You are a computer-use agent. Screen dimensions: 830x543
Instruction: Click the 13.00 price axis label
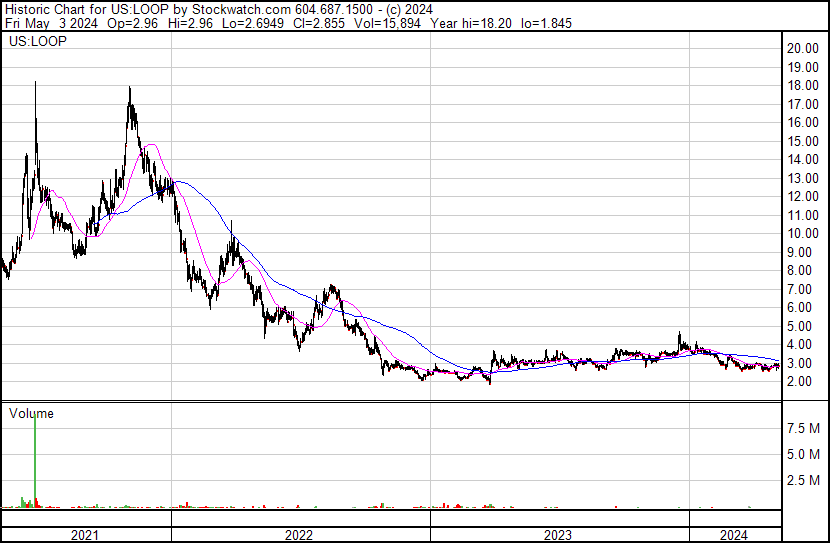(x=803, y=178)
